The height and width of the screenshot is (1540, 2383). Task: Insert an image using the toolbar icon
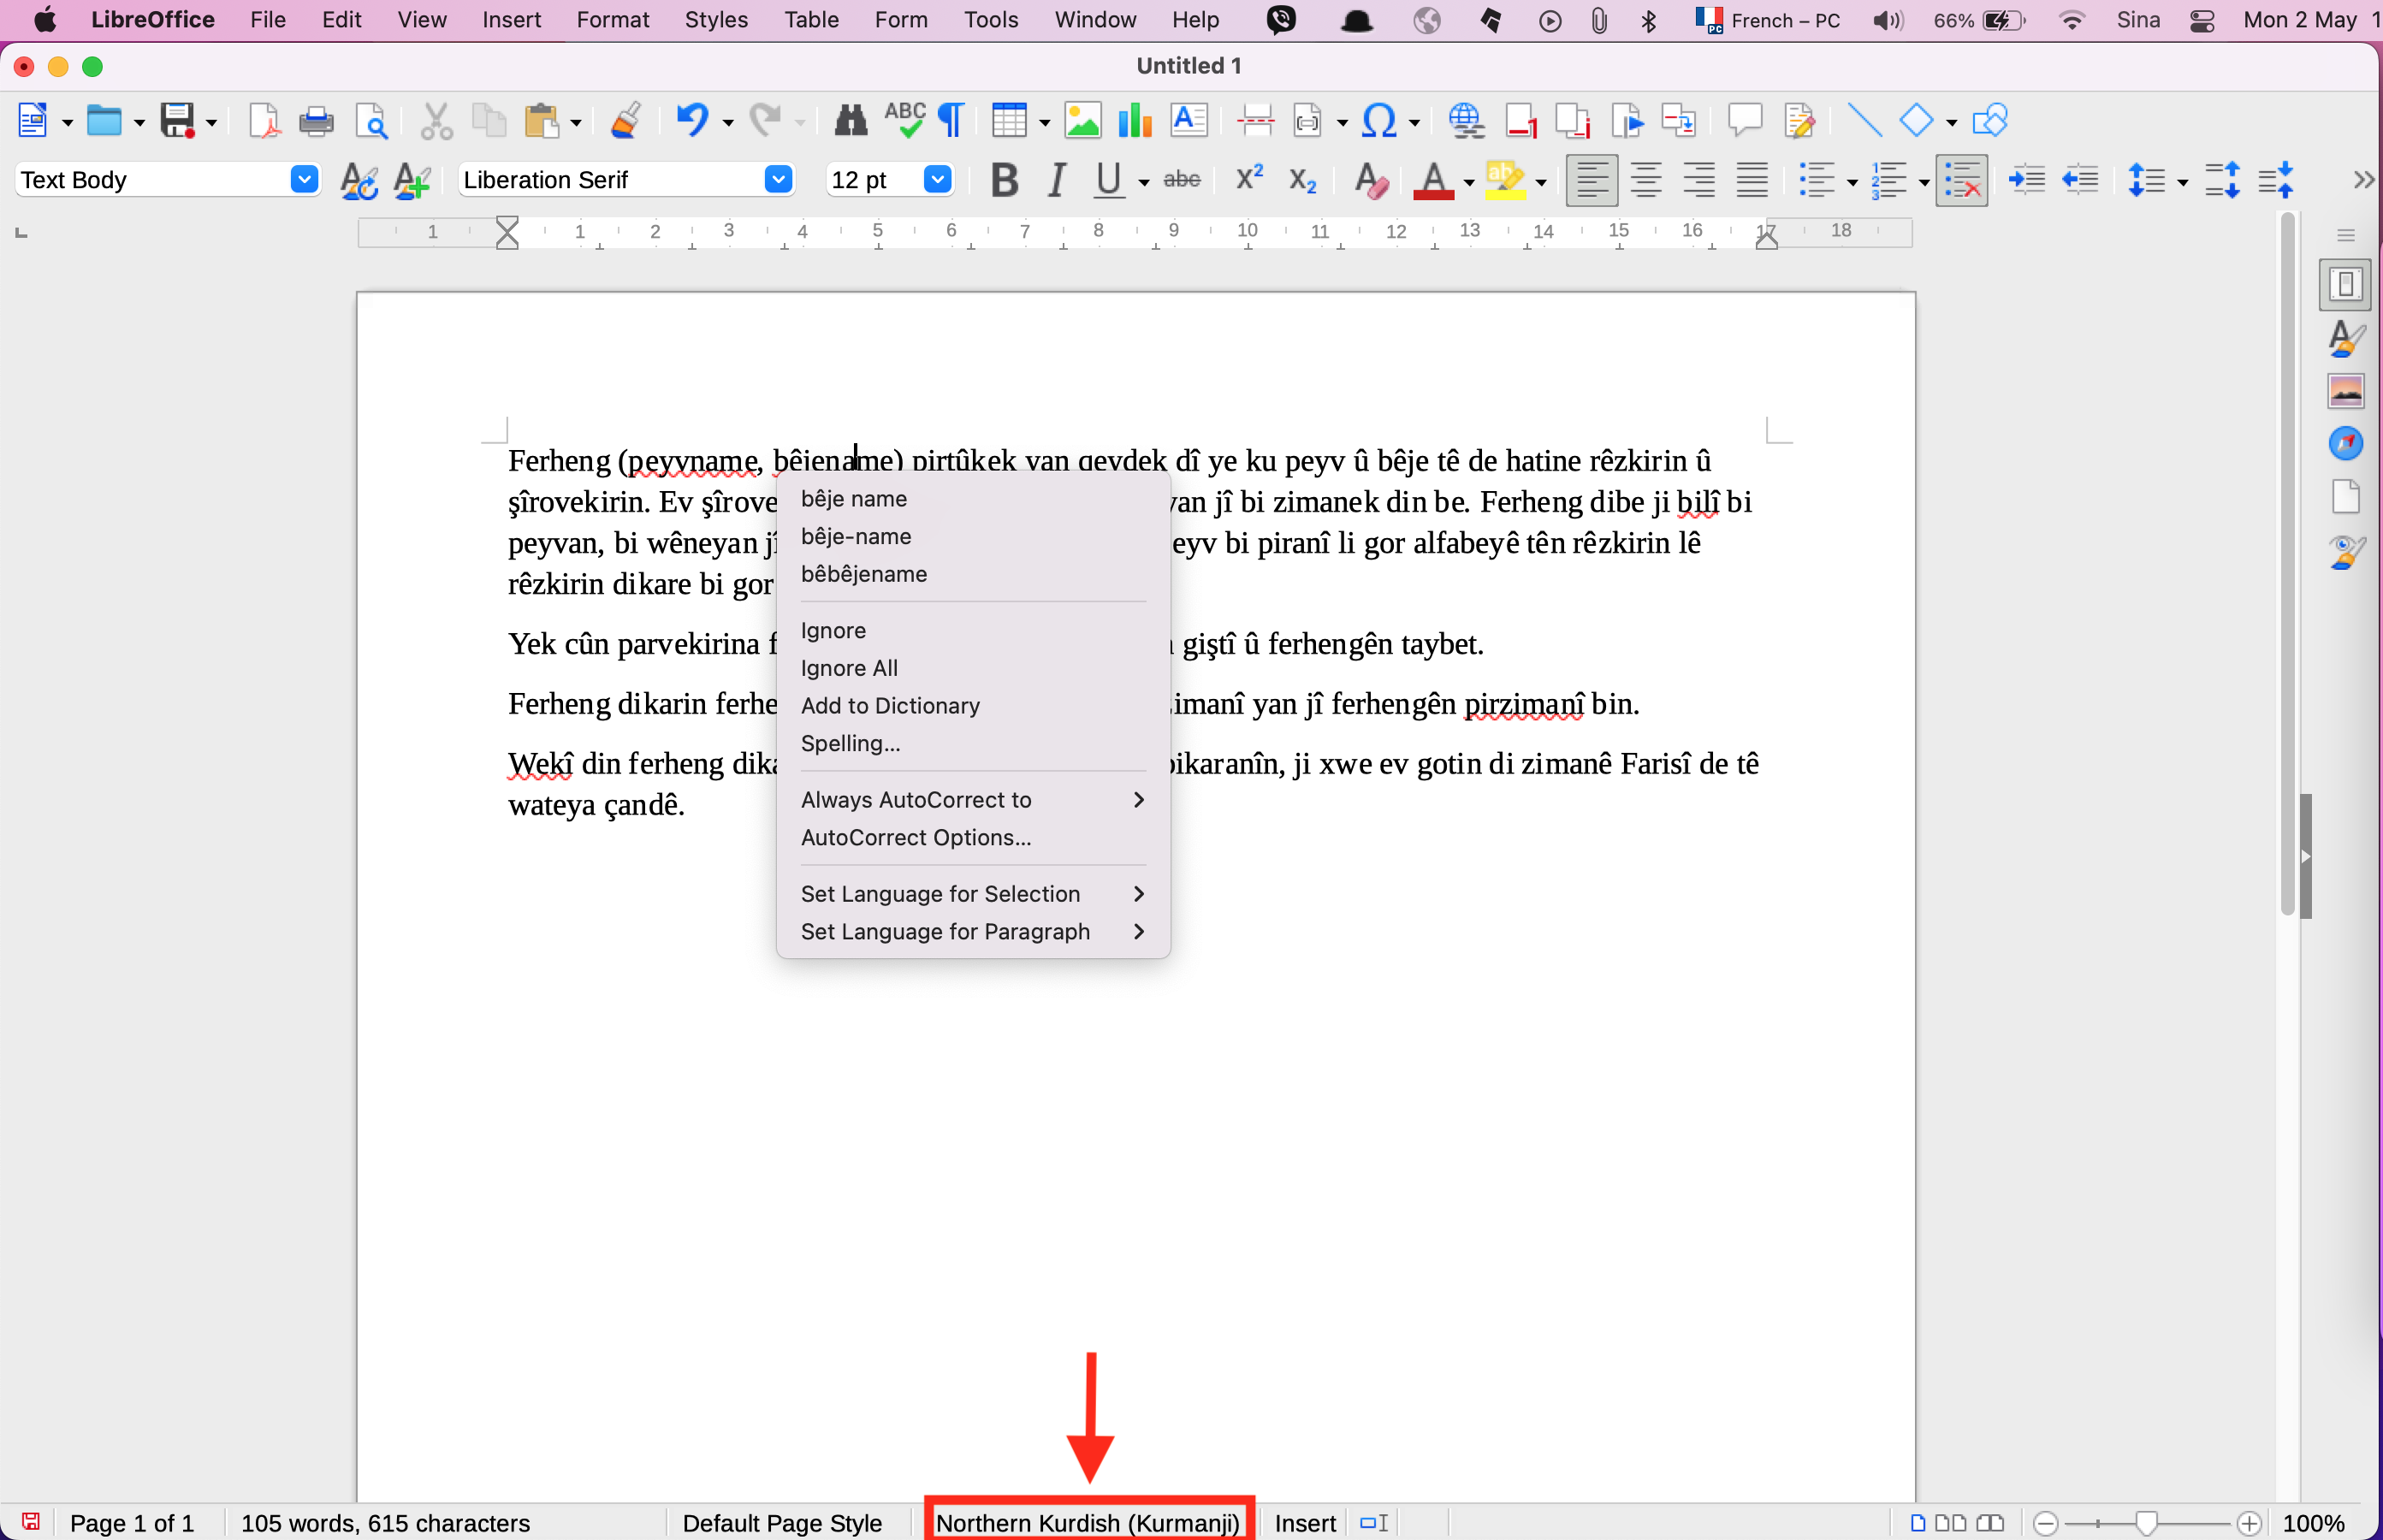[x=1082, y=121]
